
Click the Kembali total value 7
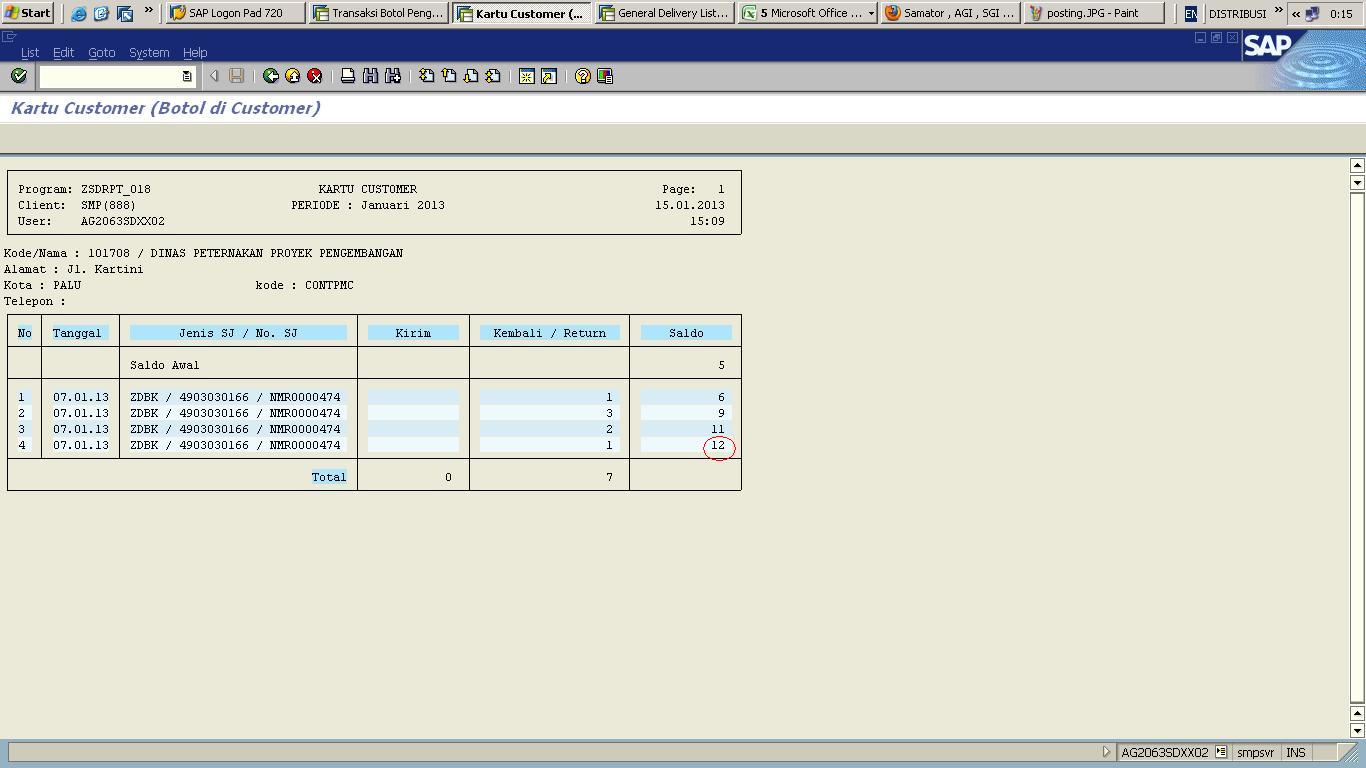click(609, 477)
